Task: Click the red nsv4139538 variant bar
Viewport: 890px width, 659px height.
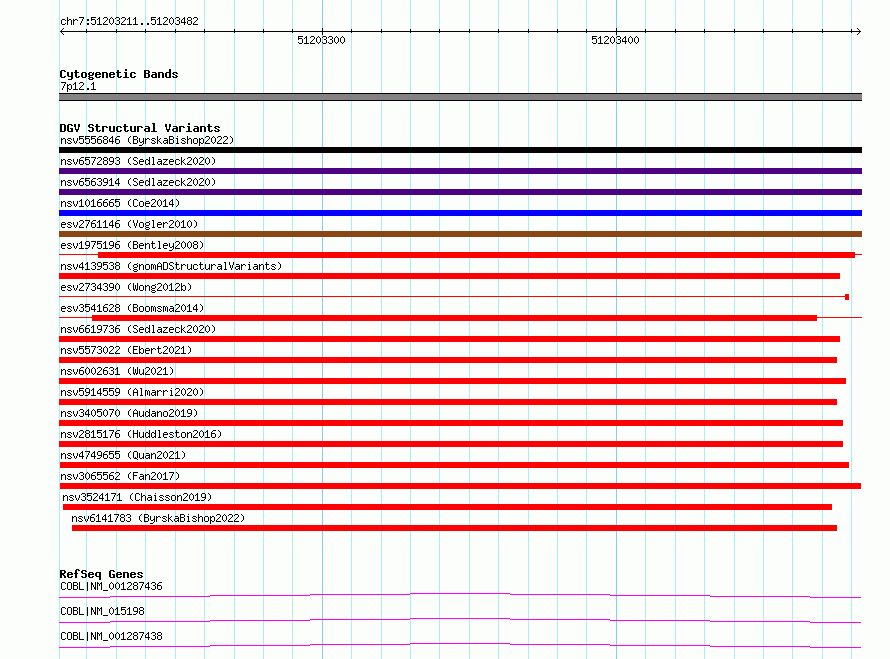Action: [x=450, y=276]
